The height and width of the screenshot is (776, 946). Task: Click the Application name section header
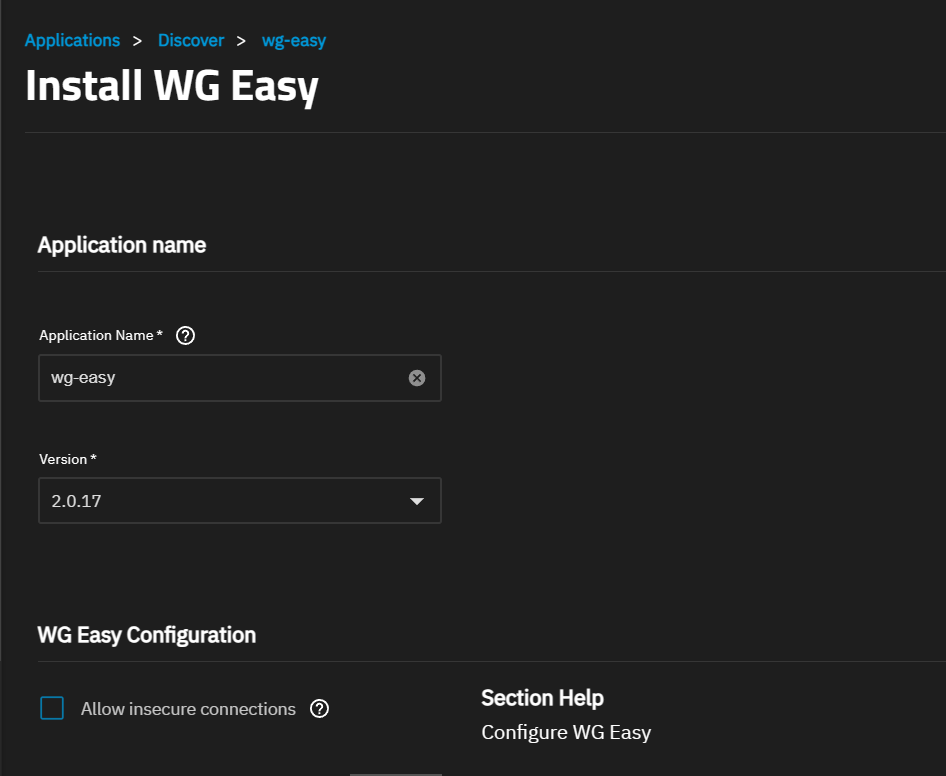click(x=121, y=244)
